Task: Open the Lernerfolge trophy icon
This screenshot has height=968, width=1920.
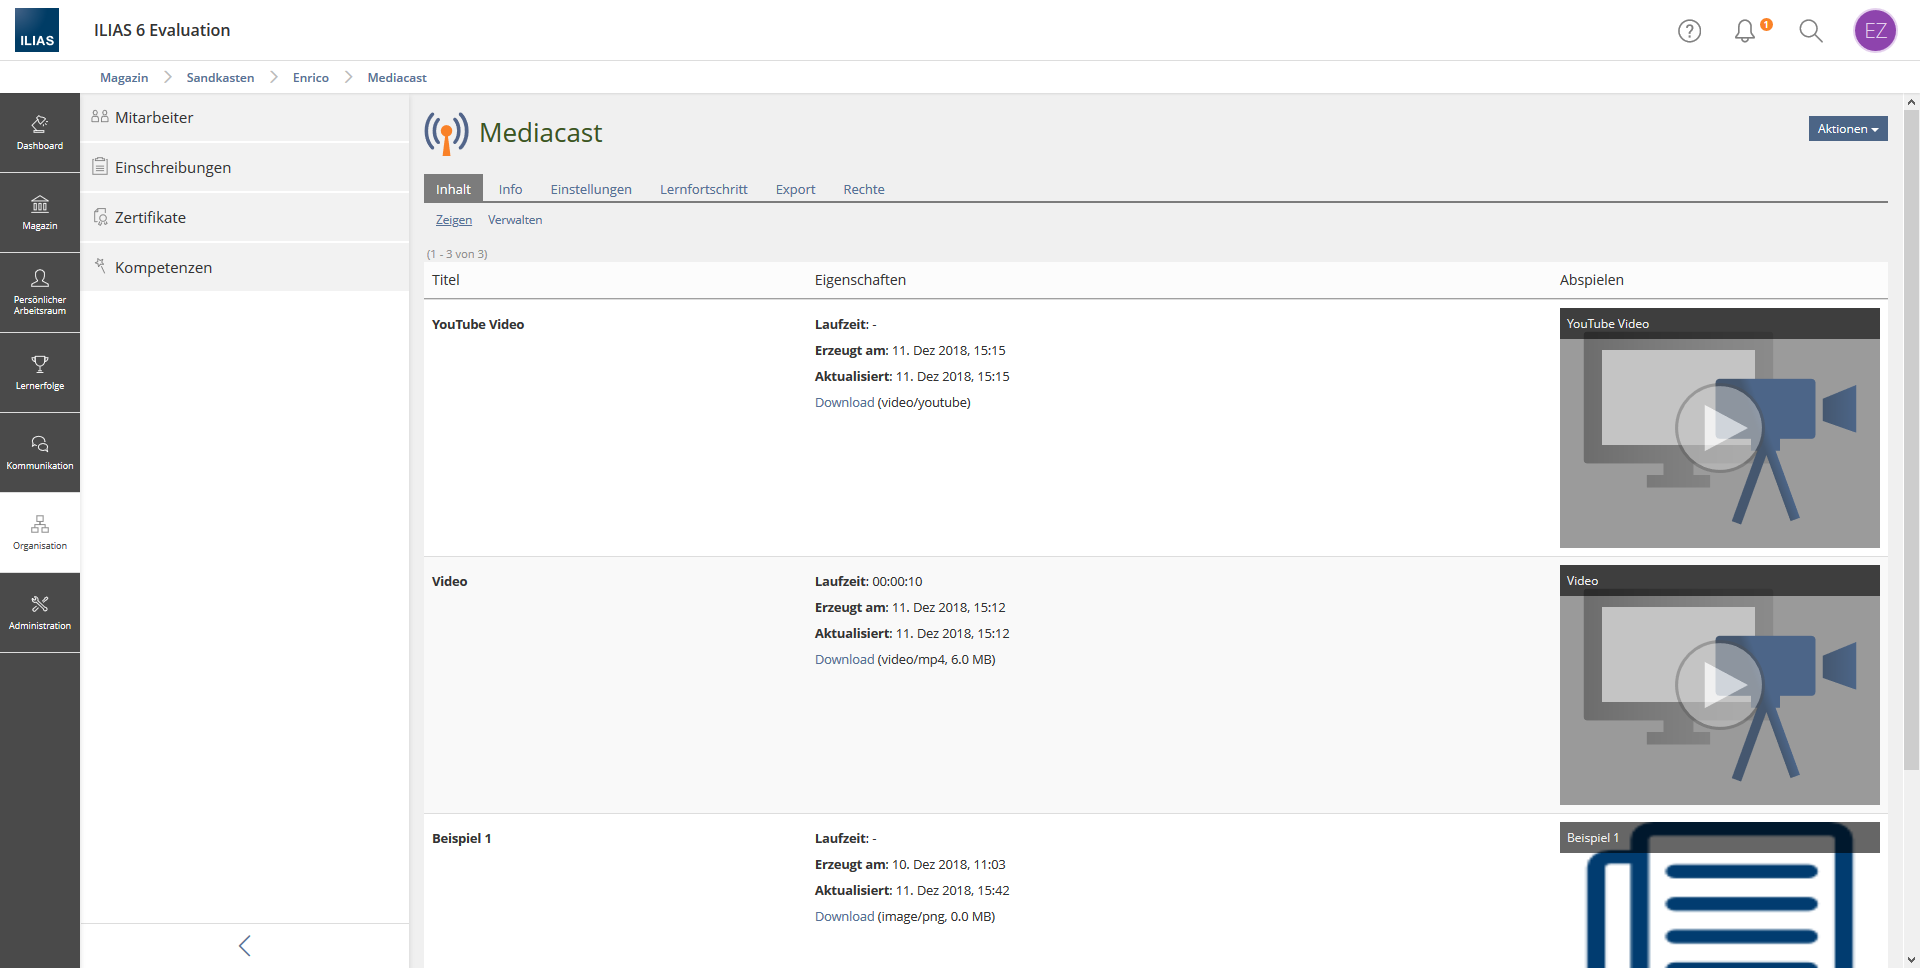Action: pyautogui.click(x=40, y=372)
